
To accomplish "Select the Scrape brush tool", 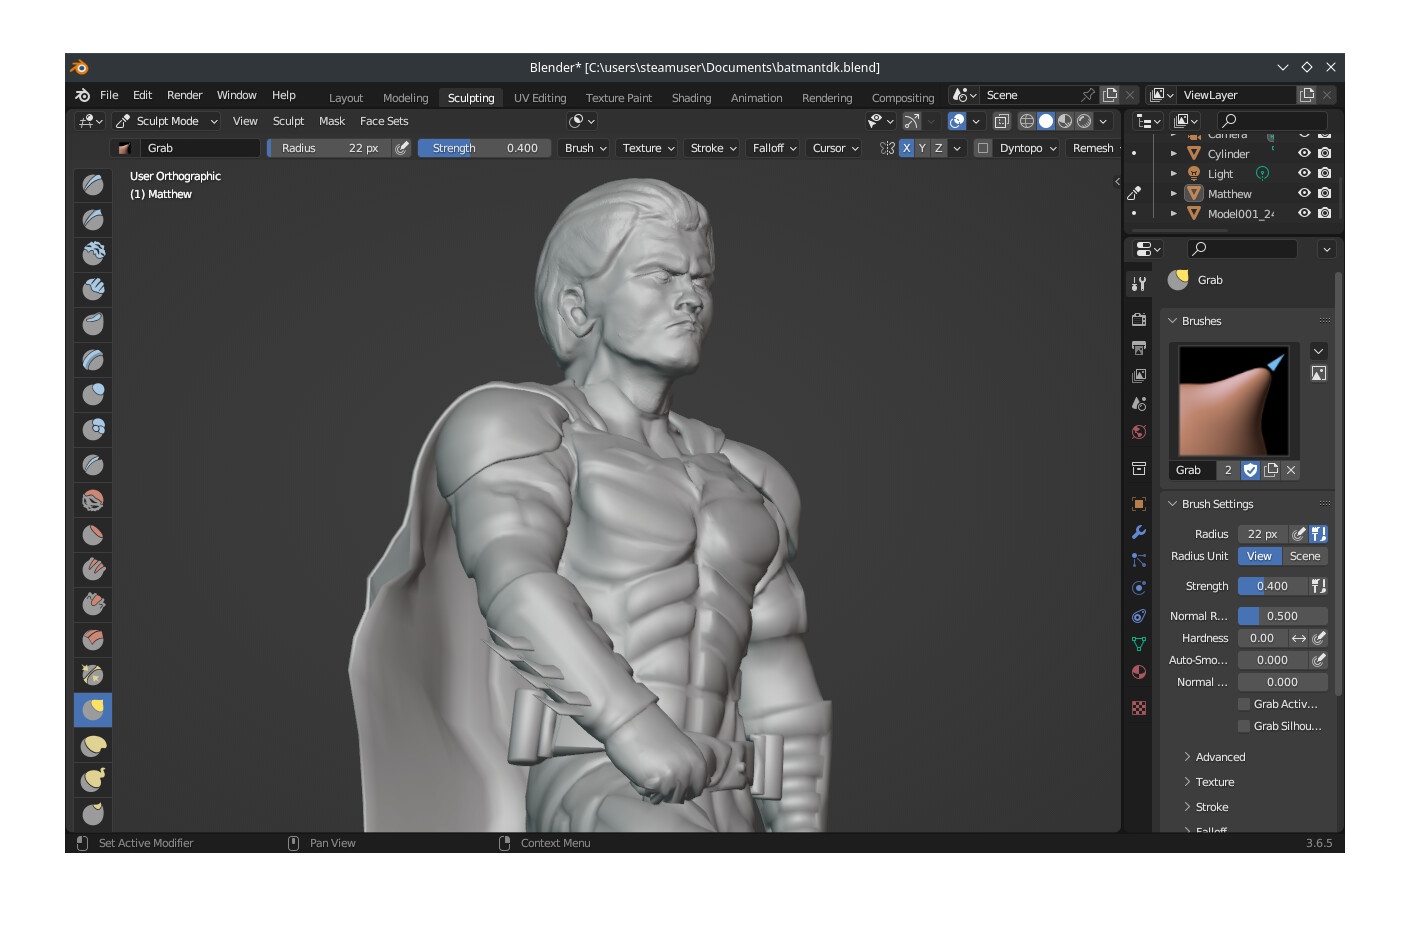I will [93, 604].
